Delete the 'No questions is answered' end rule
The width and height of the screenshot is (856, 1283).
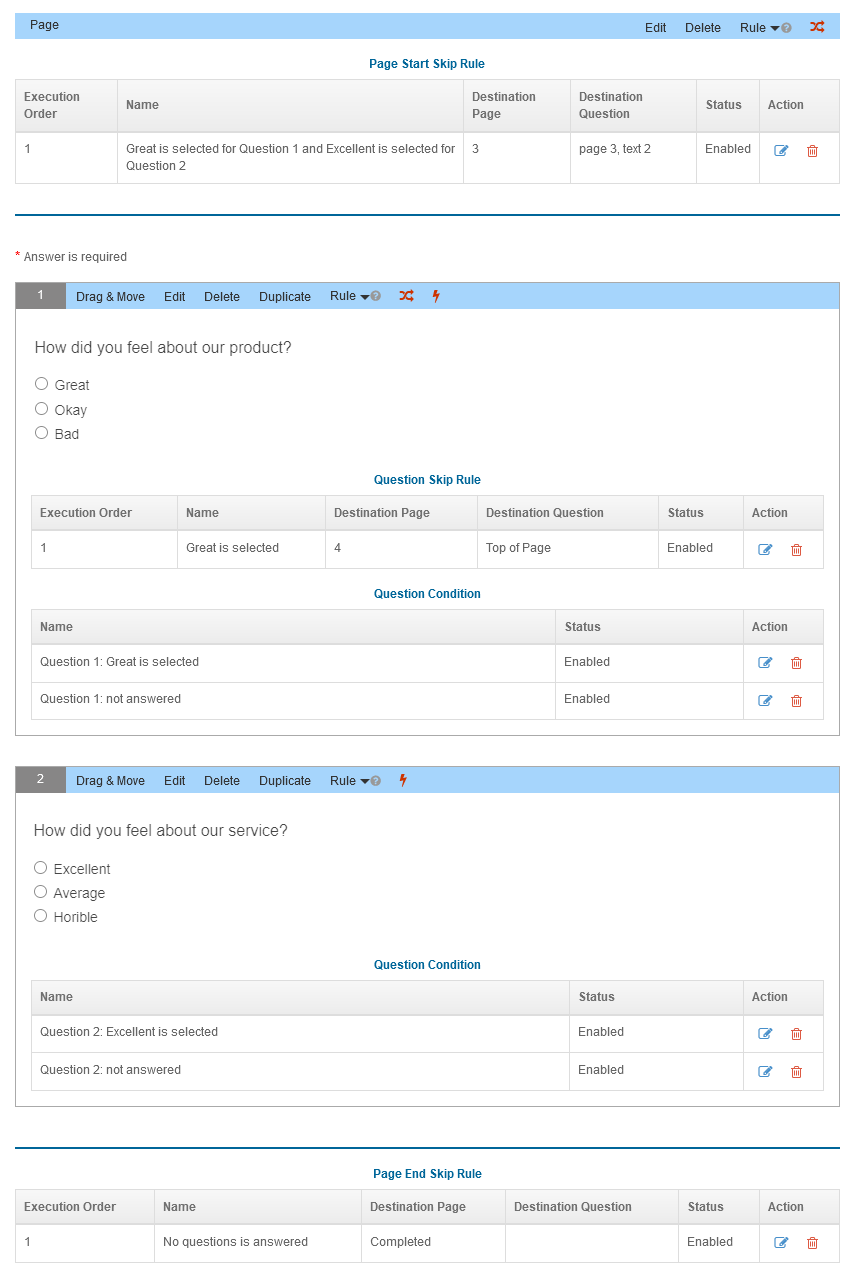click(812, 1243)
